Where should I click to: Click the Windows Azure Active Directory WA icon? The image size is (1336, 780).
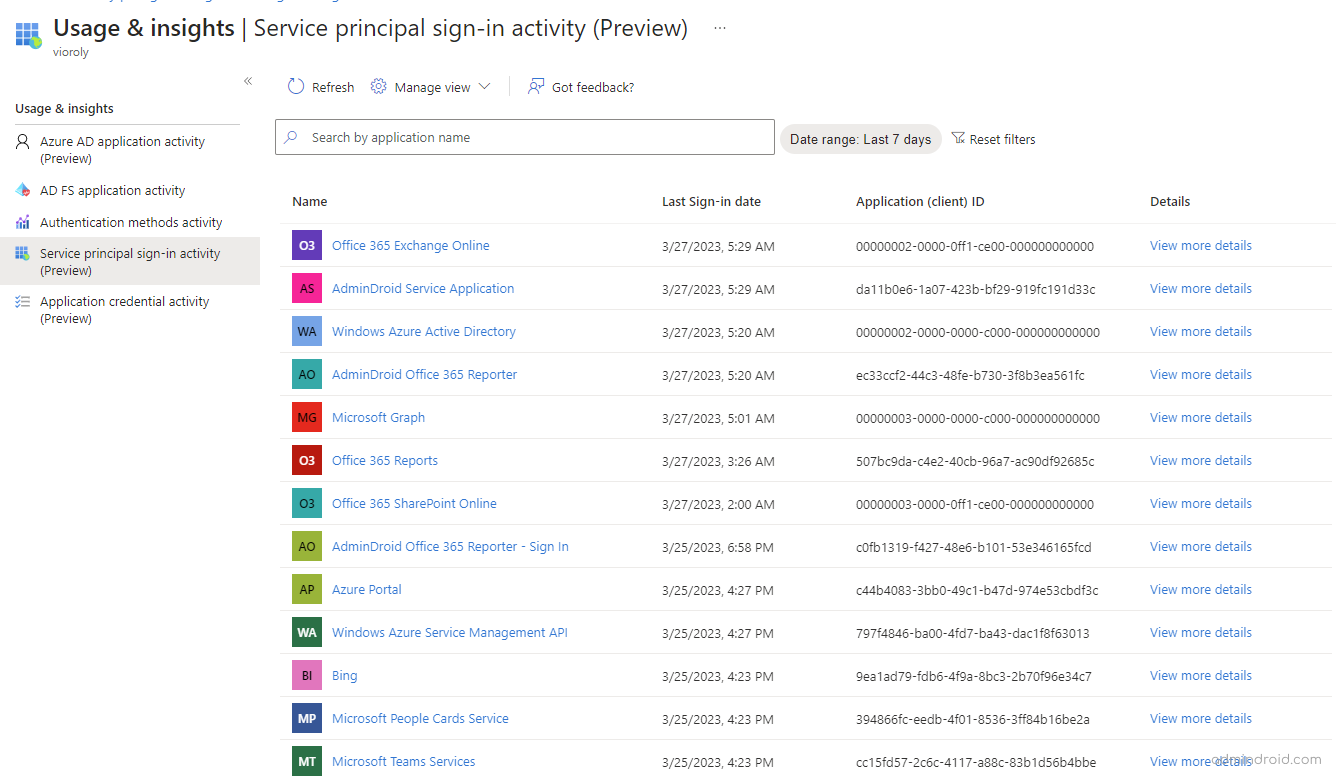307,331
